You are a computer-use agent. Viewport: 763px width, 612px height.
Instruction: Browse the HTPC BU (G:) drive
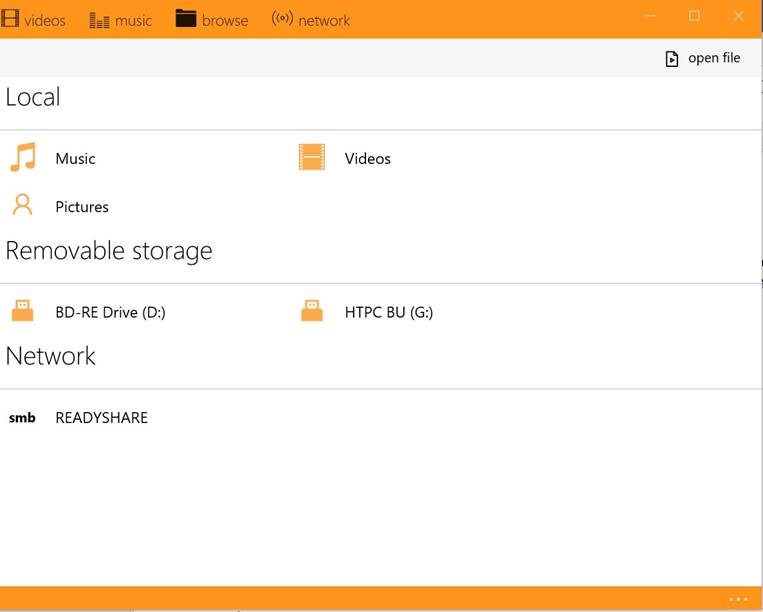(x=389, y=312)
